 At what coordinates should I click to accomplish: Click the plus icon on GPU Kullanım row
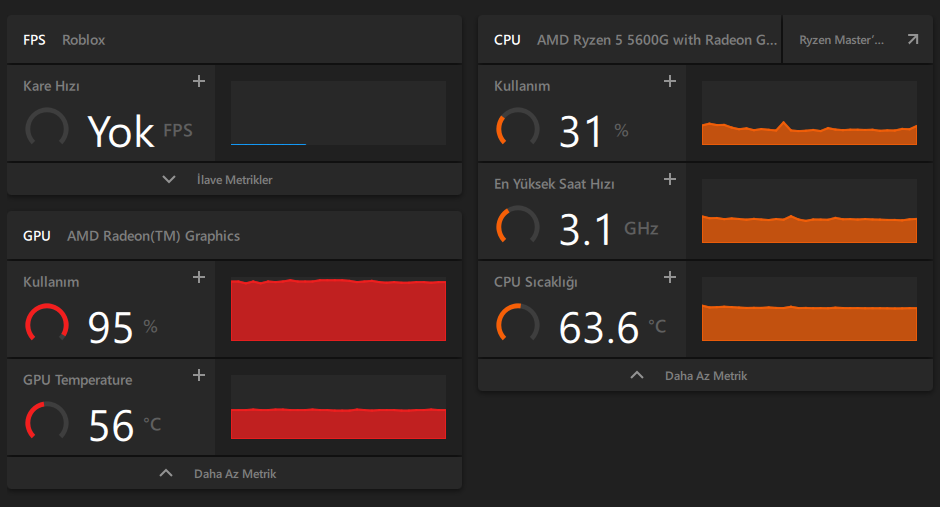199,277
